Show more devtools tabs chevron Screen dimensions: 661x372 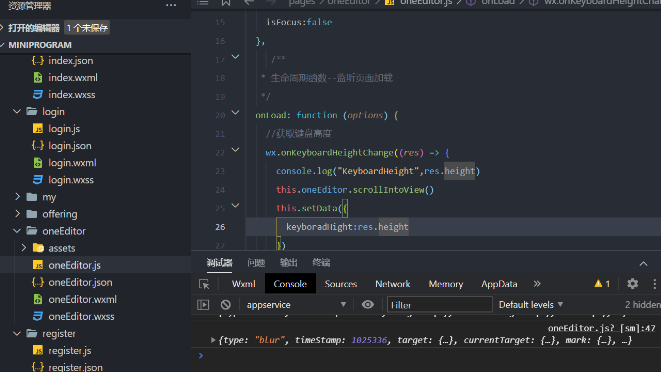click(x=537, y=284)
